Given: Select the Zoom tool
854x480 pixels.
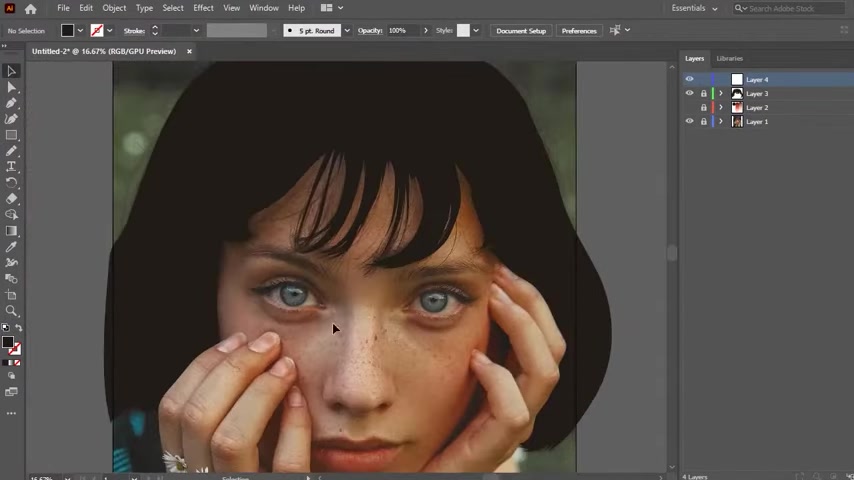Looking at the screenshot, I should point(11,311).
